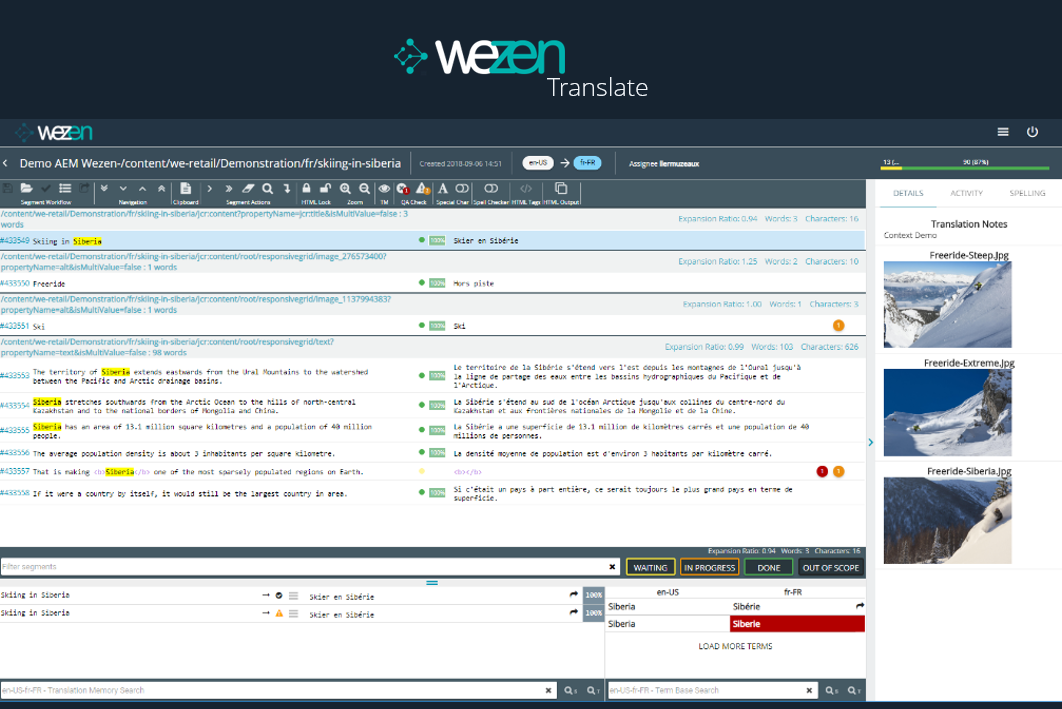The width and height of the screenshot is (1062, 709).
Task: Click the progress bar in header
Action: click(964, 167)
